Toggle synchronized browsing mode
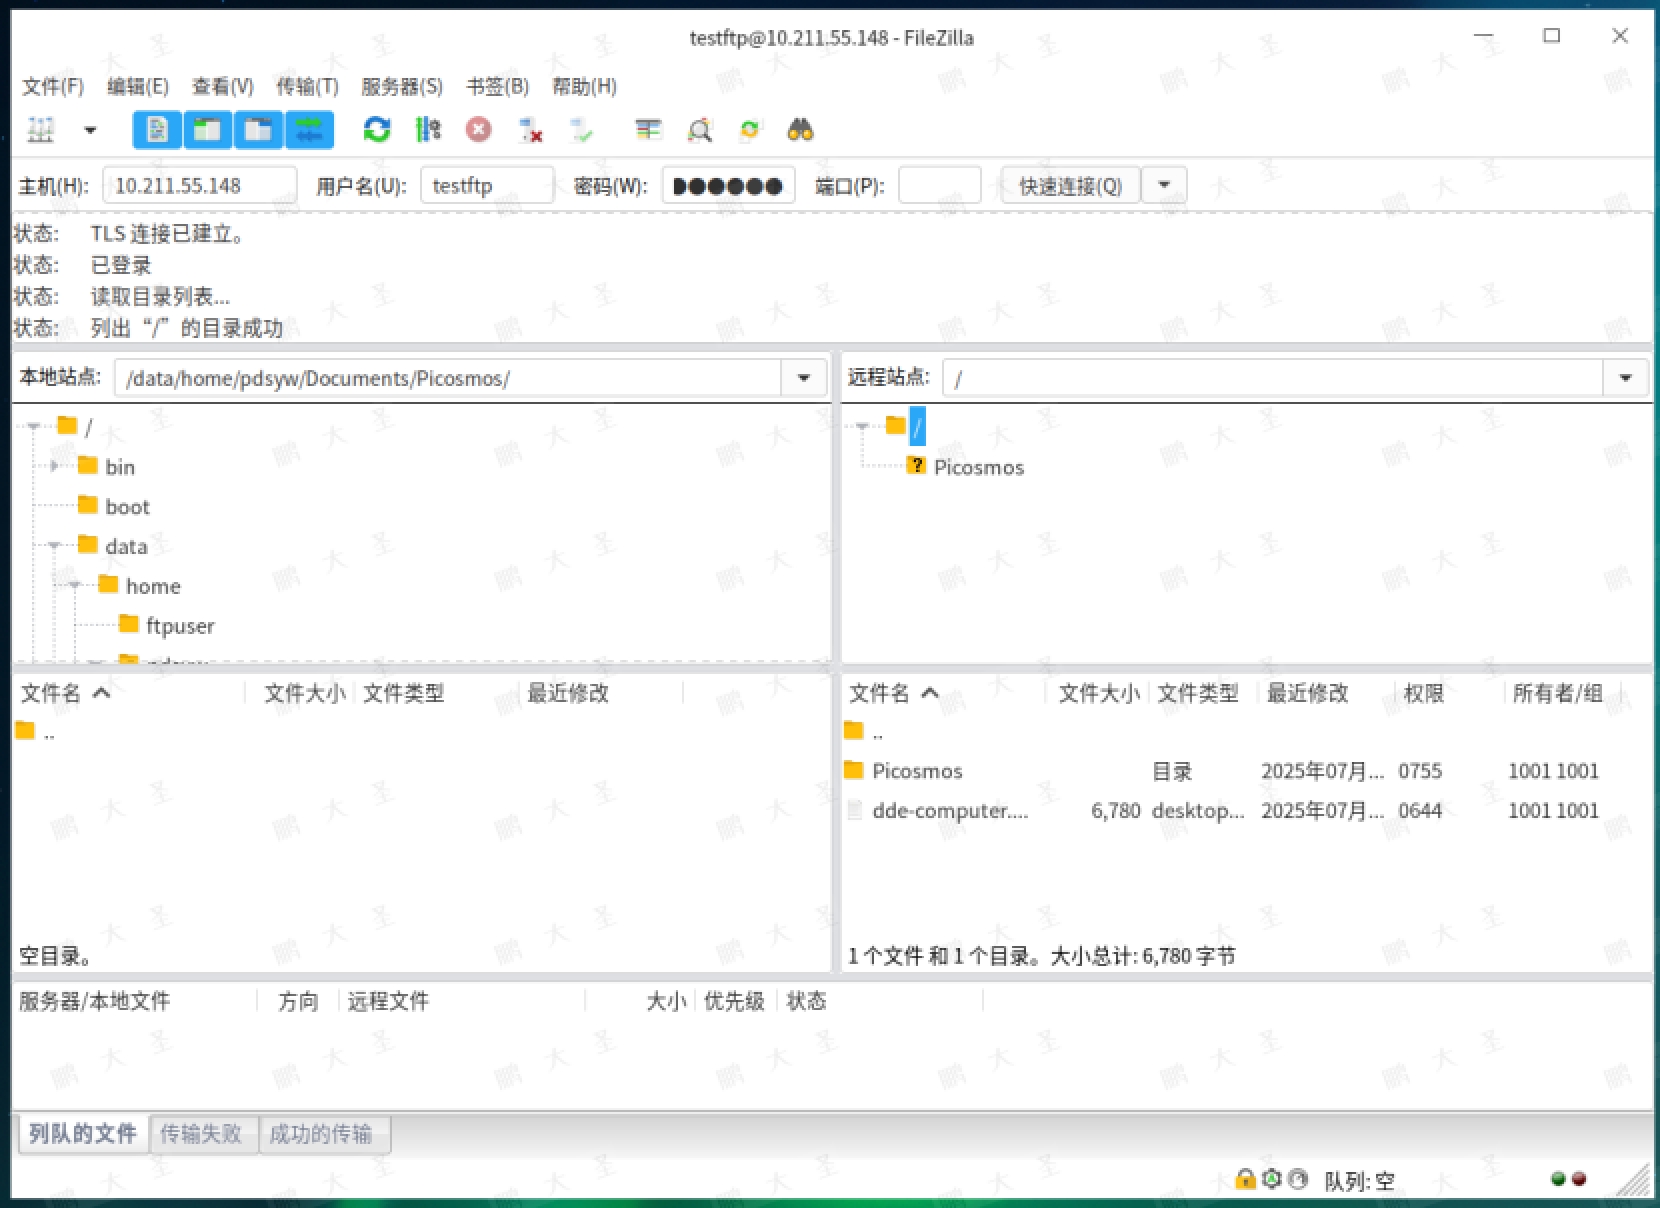 pos(749,130)
